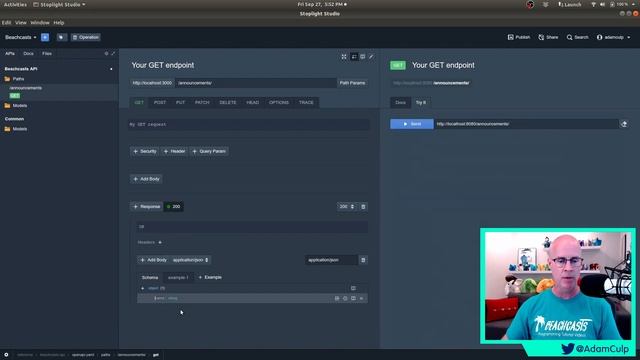The width and height of the screenshot is (640, 360).
Task: Click the tag icon beside Operation
Action: pyautogui.click(x=61, y=37)
